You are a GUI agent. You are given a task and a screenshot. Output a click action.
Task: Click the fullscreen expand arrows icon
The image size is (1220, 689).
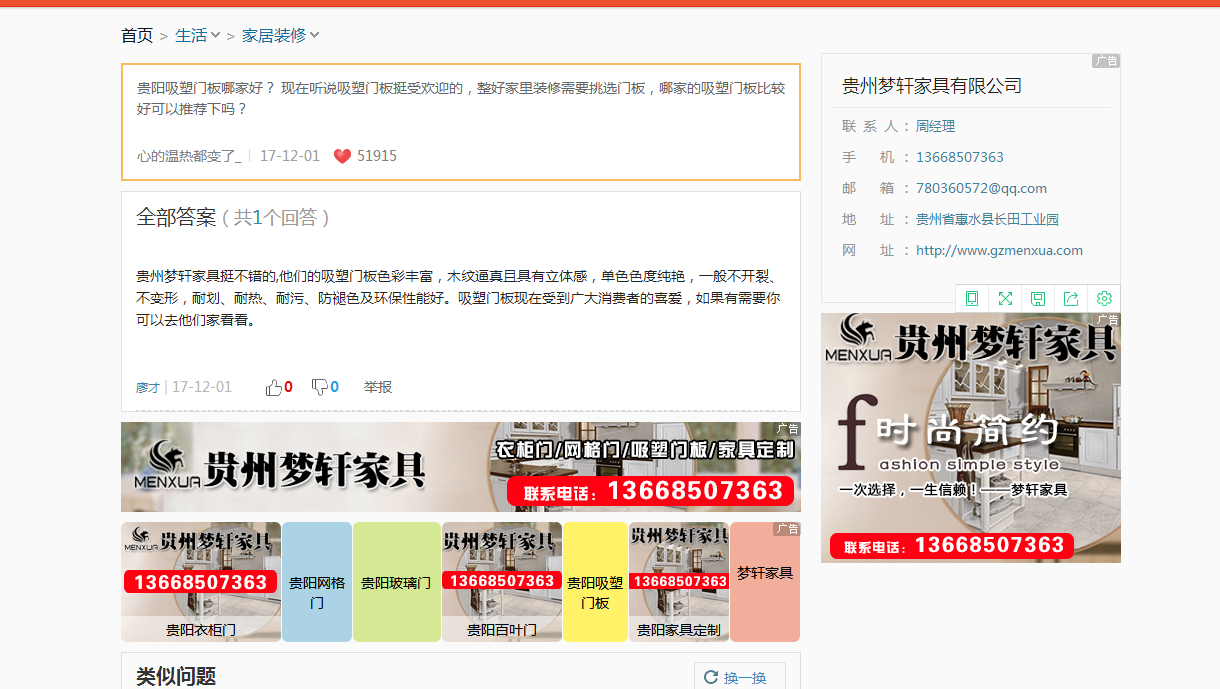coord(1005,298)
